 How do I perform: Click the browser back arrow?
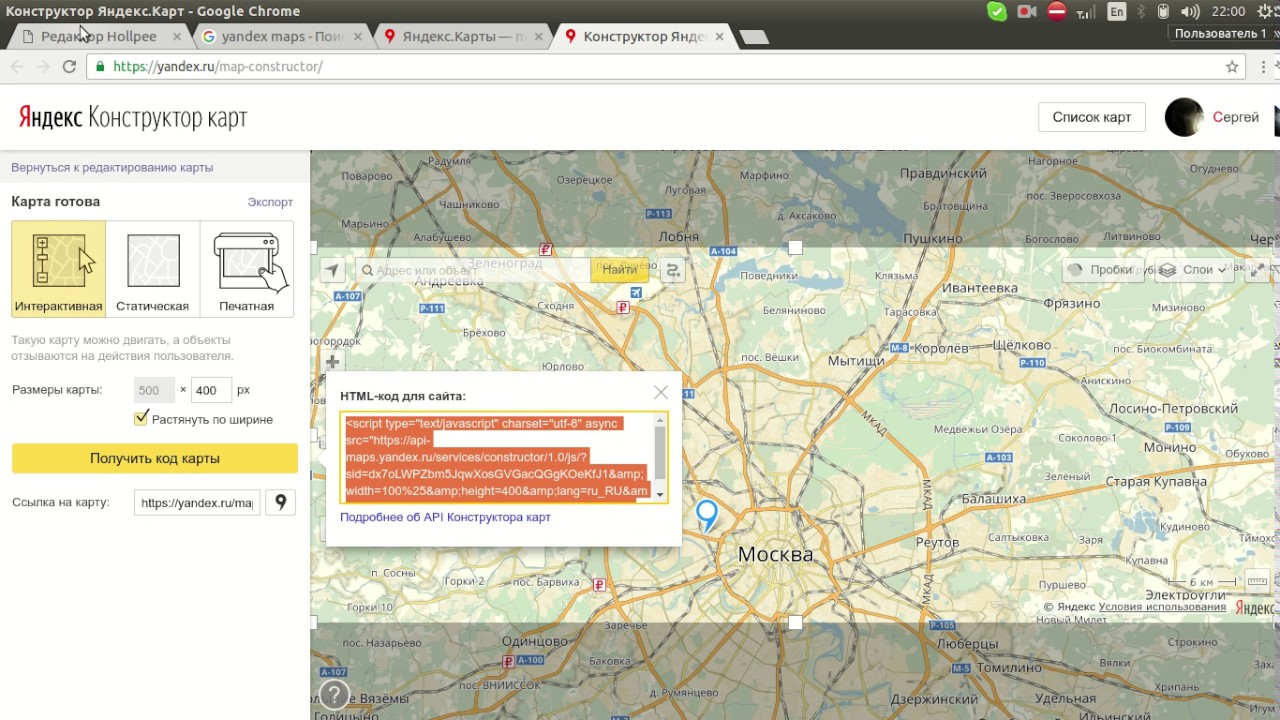click(x=17, y=66)
